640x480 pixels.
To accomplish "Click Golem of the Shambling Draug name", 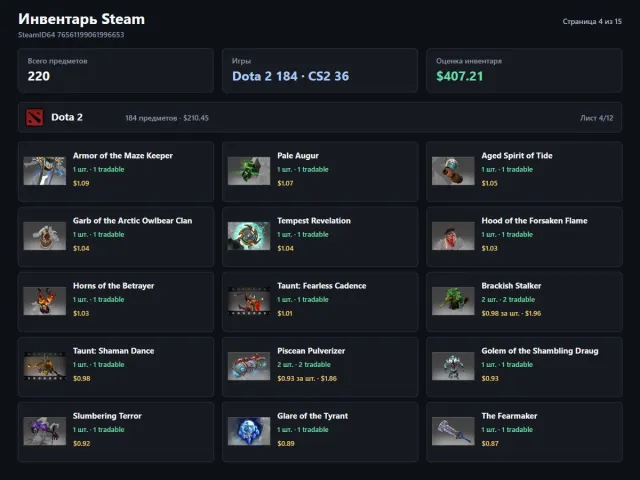I will pos(540,351).
